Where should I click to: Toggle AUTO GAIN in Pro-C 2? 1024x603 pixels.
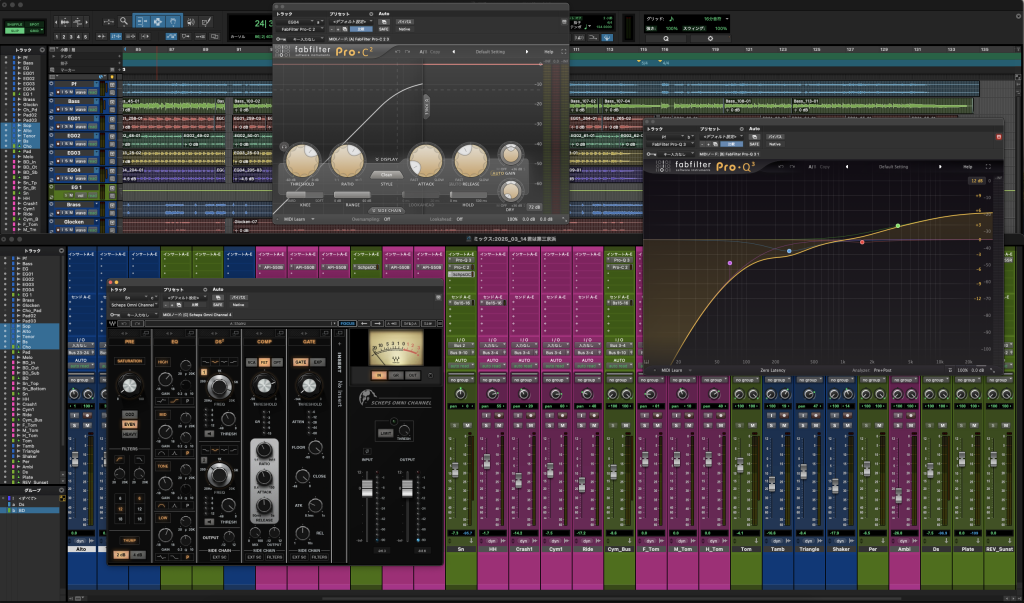coord(503,173)
